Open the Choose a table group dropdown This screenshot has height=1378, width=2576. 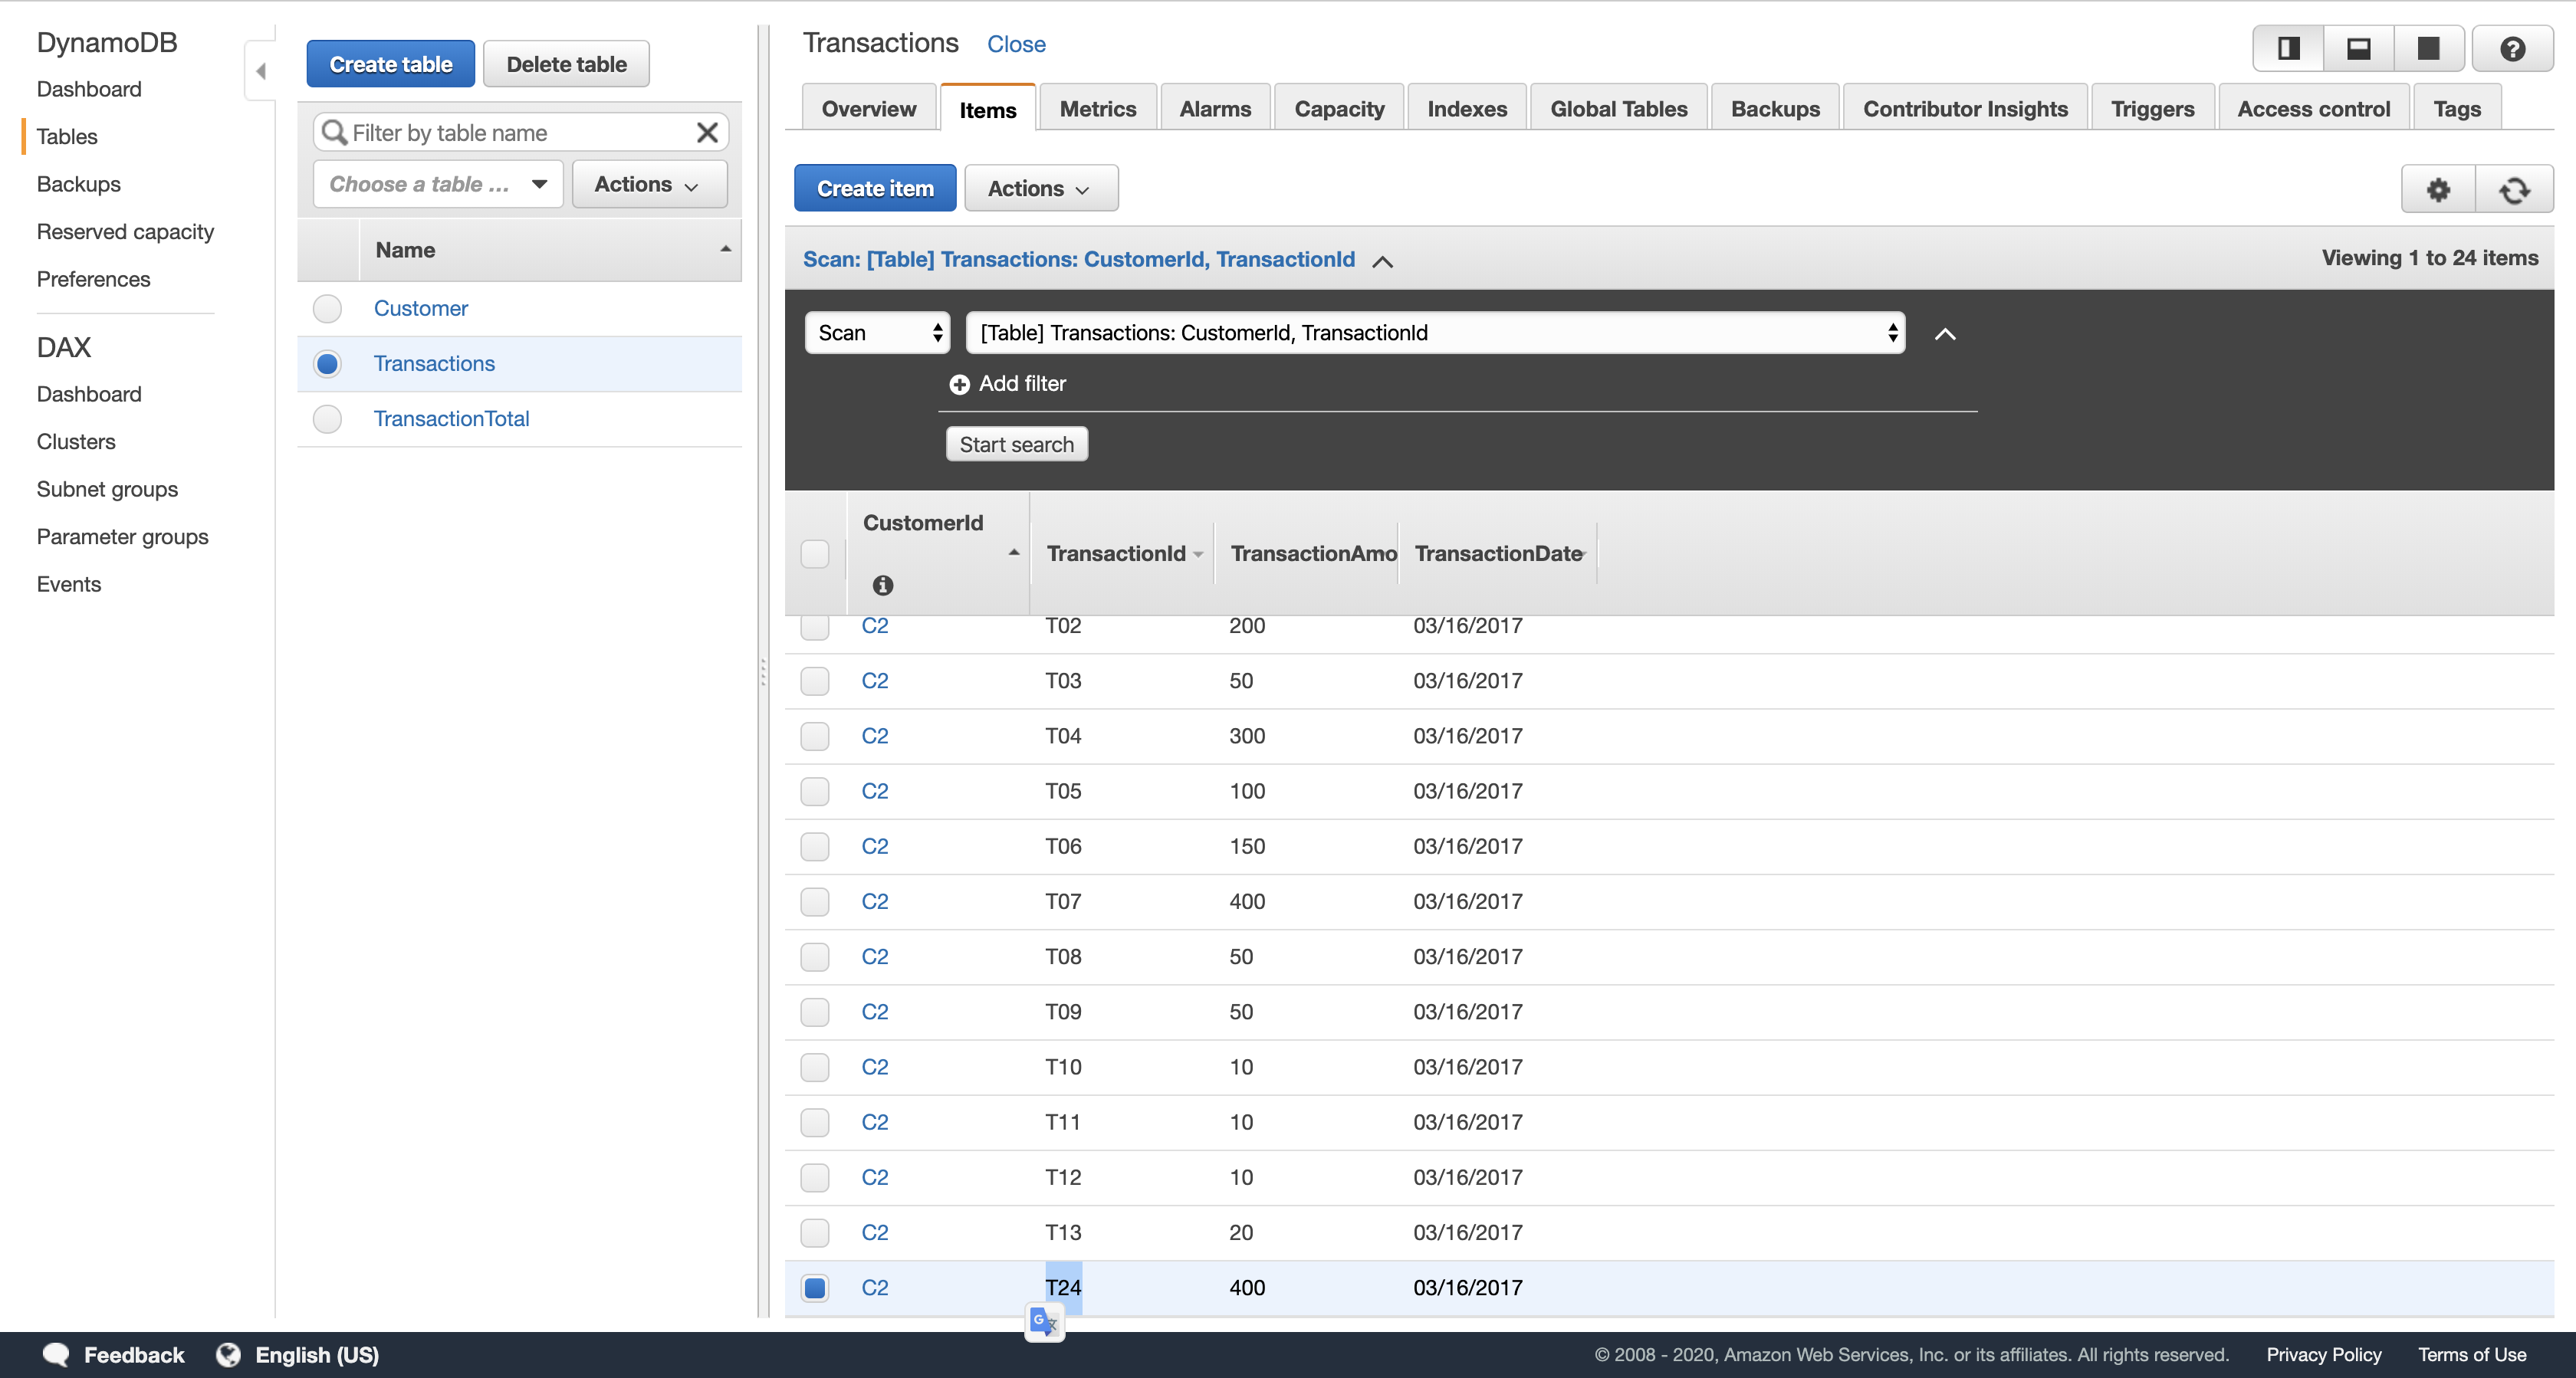point(438,184)
